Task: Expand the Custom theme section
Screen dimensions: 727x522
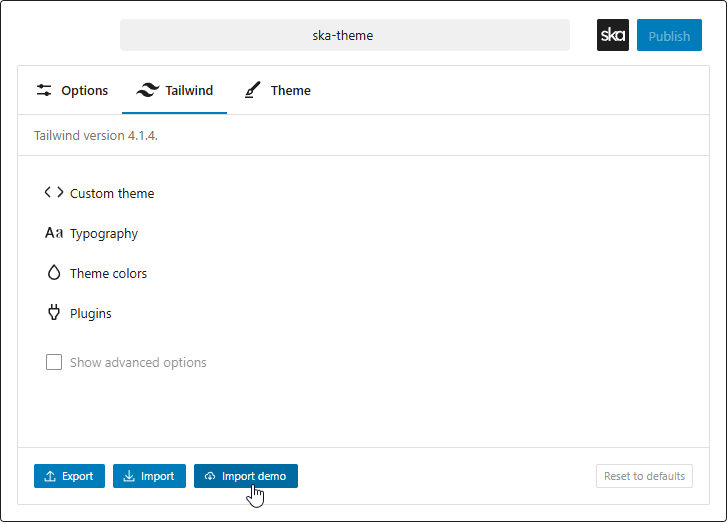Action: pos(112,193)
